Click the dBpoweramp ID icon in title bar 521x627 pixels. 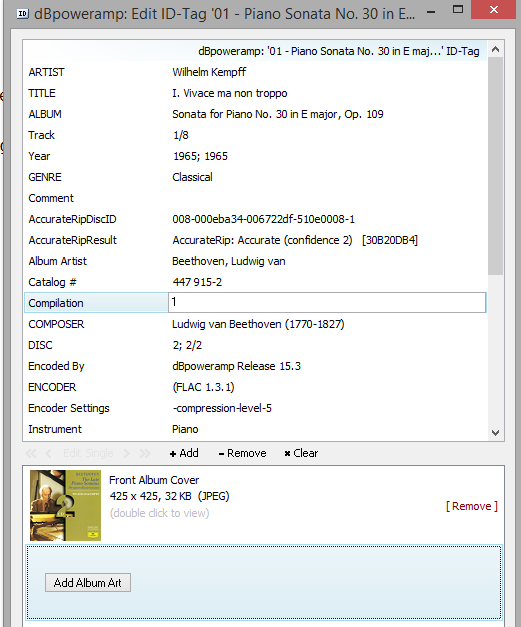point(22,14)
